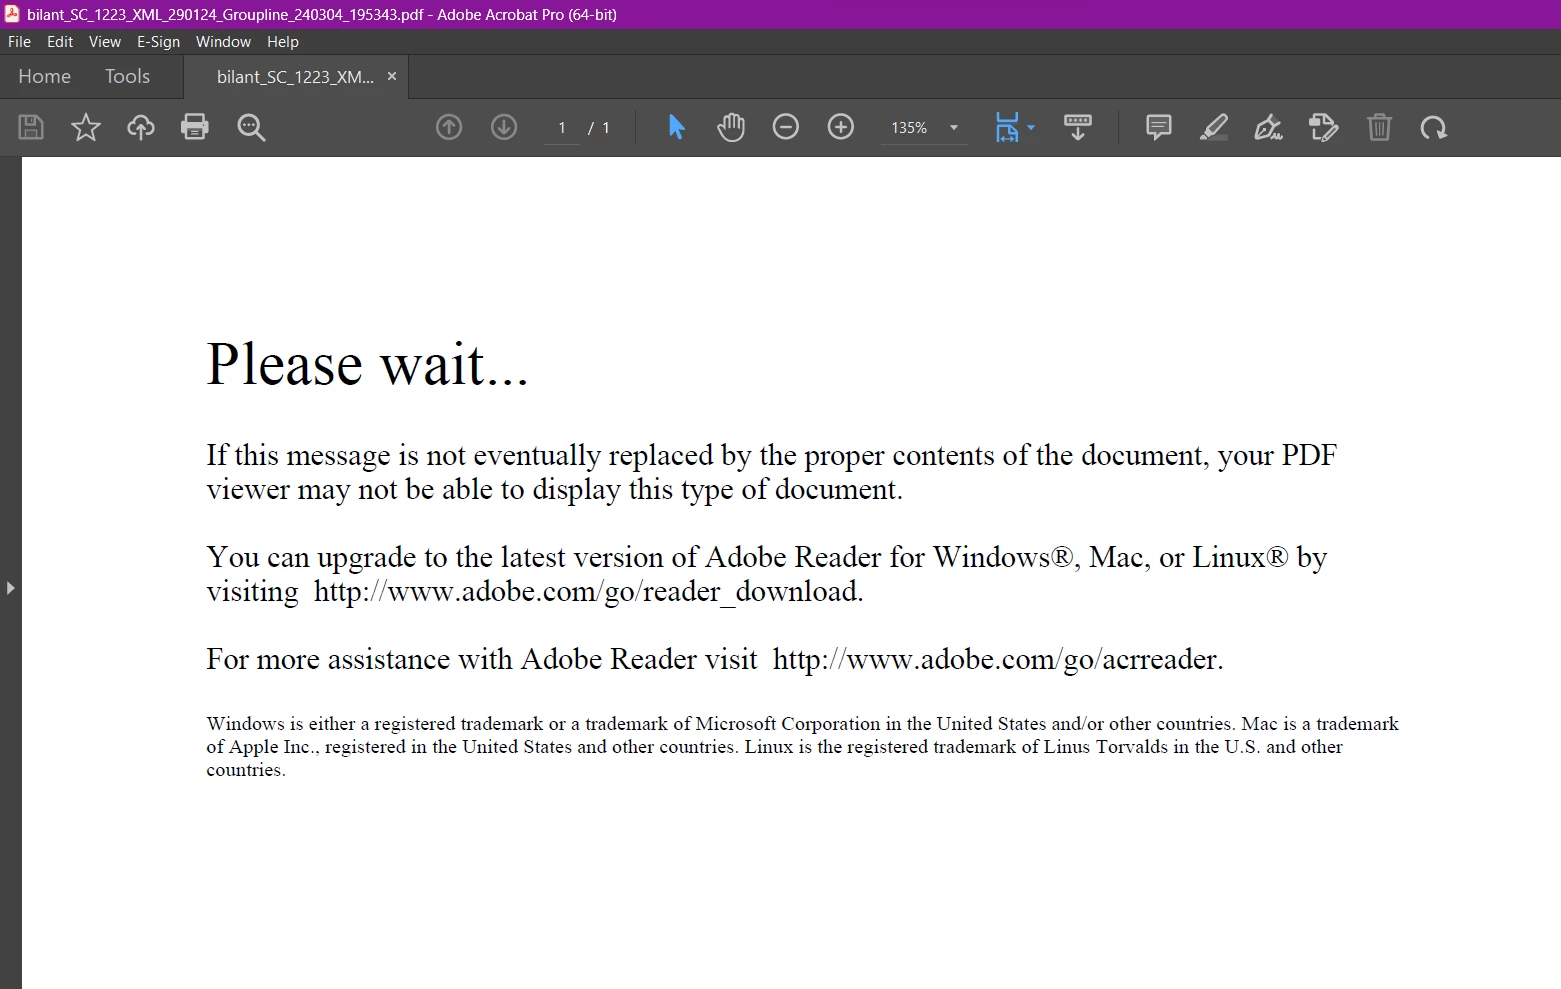This screenshot has height=989, width=1561.
Task: Add a comment sticky note
Action: [1159, 127]
